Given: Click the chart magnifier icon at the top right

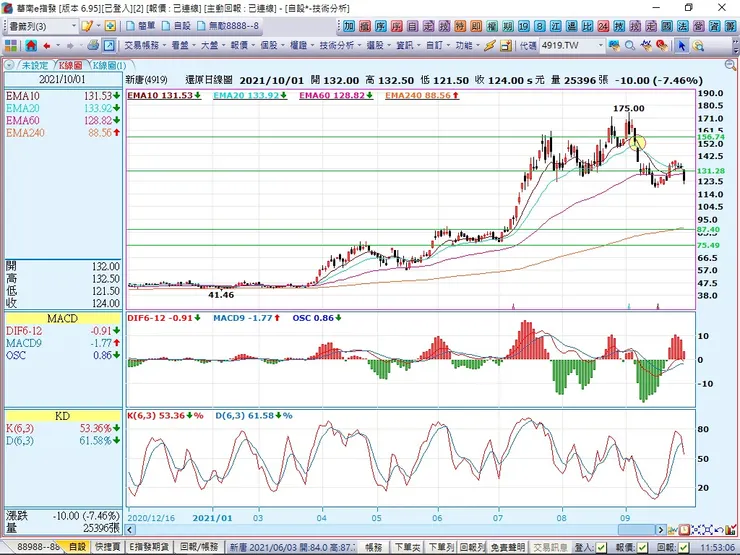Looking at the screenshot, I should tap(730, 65).
